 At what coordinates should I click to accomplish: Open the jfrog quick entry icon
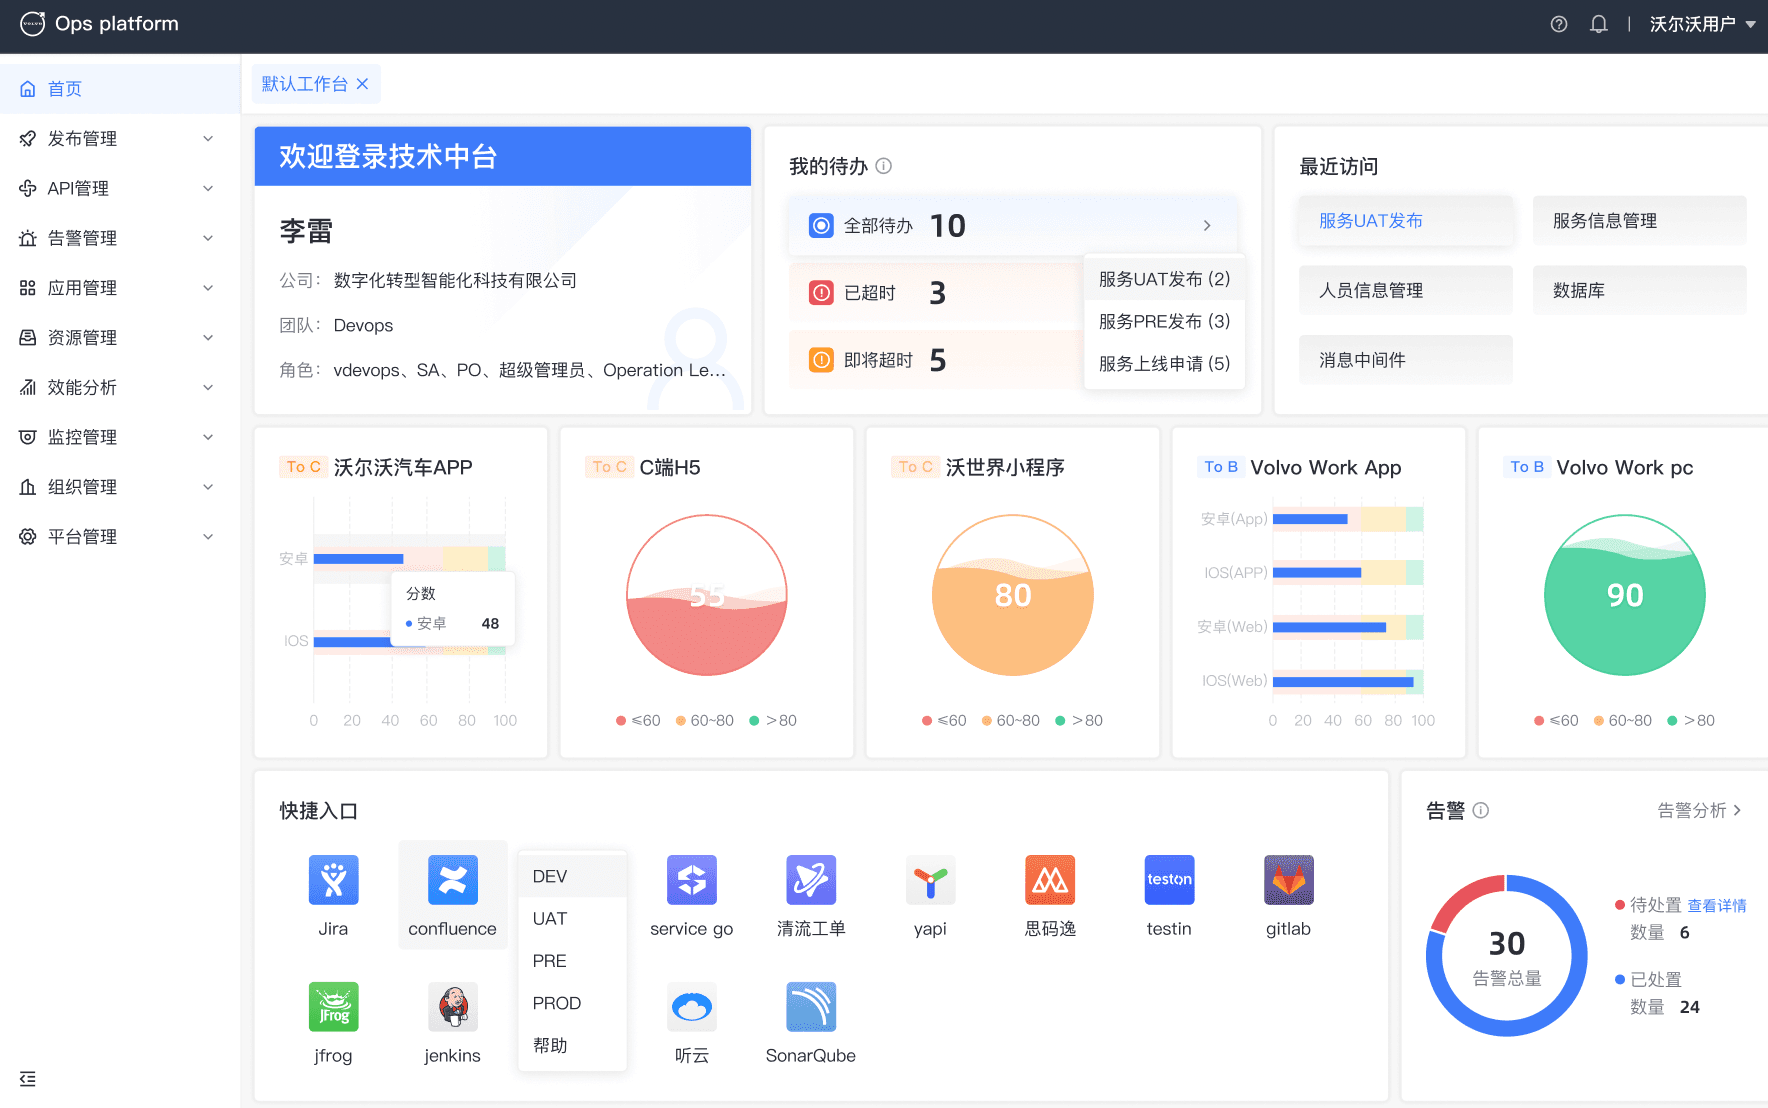333,1007
